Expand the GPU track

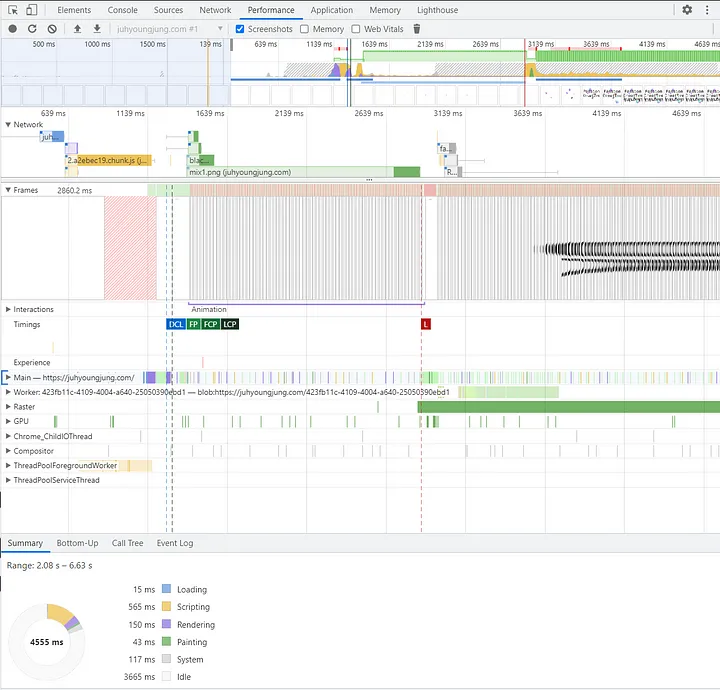click(8, 421)
